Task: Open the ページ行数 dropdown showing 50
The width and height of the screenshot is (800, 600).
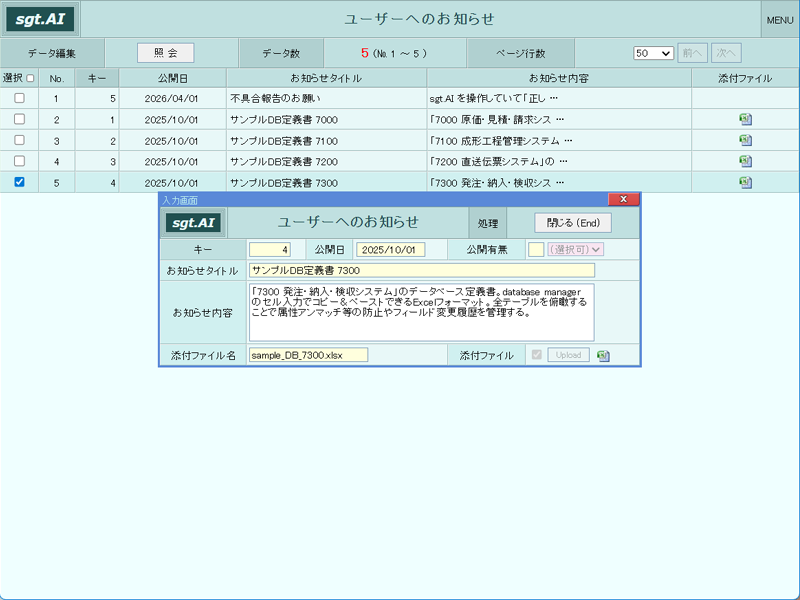Action: point(653,53)
